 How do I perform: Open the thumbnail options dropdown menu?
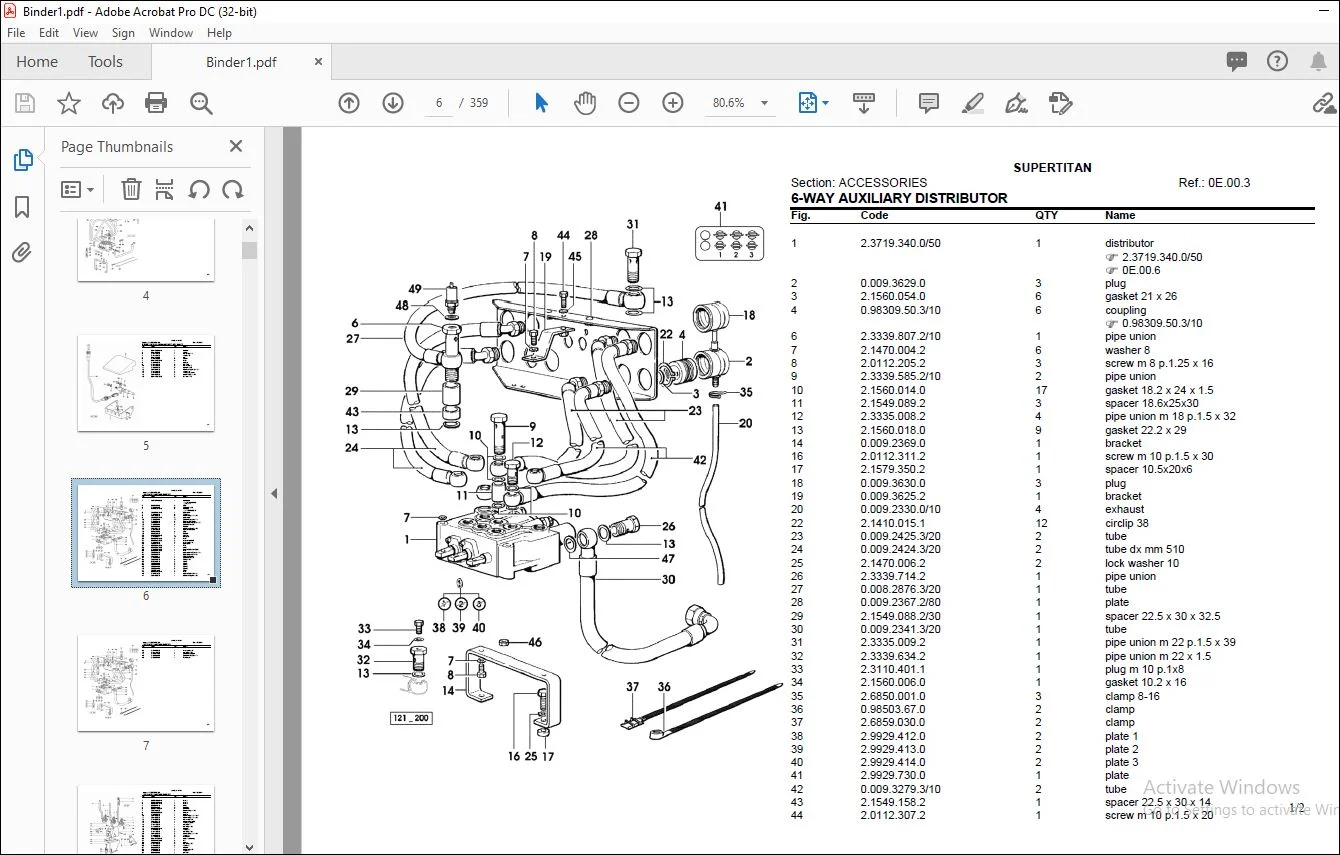point(78,189)
